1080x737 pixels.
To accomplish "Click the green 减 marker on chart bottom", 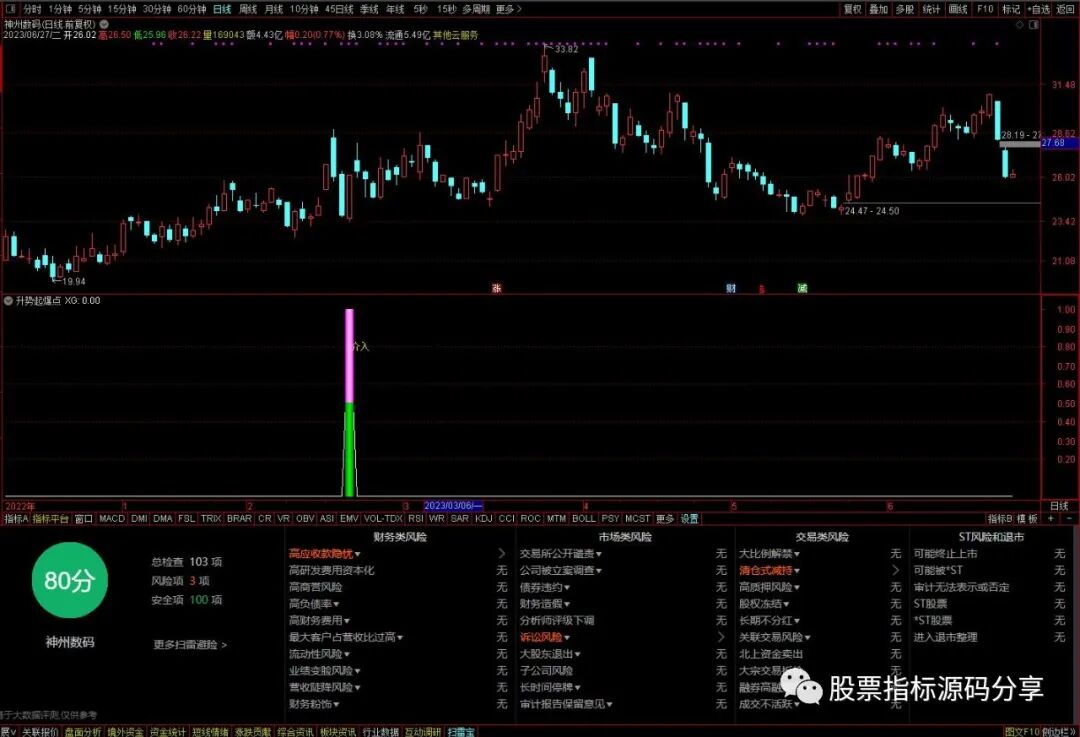I will pyautogui.click(x=802, y=288).
